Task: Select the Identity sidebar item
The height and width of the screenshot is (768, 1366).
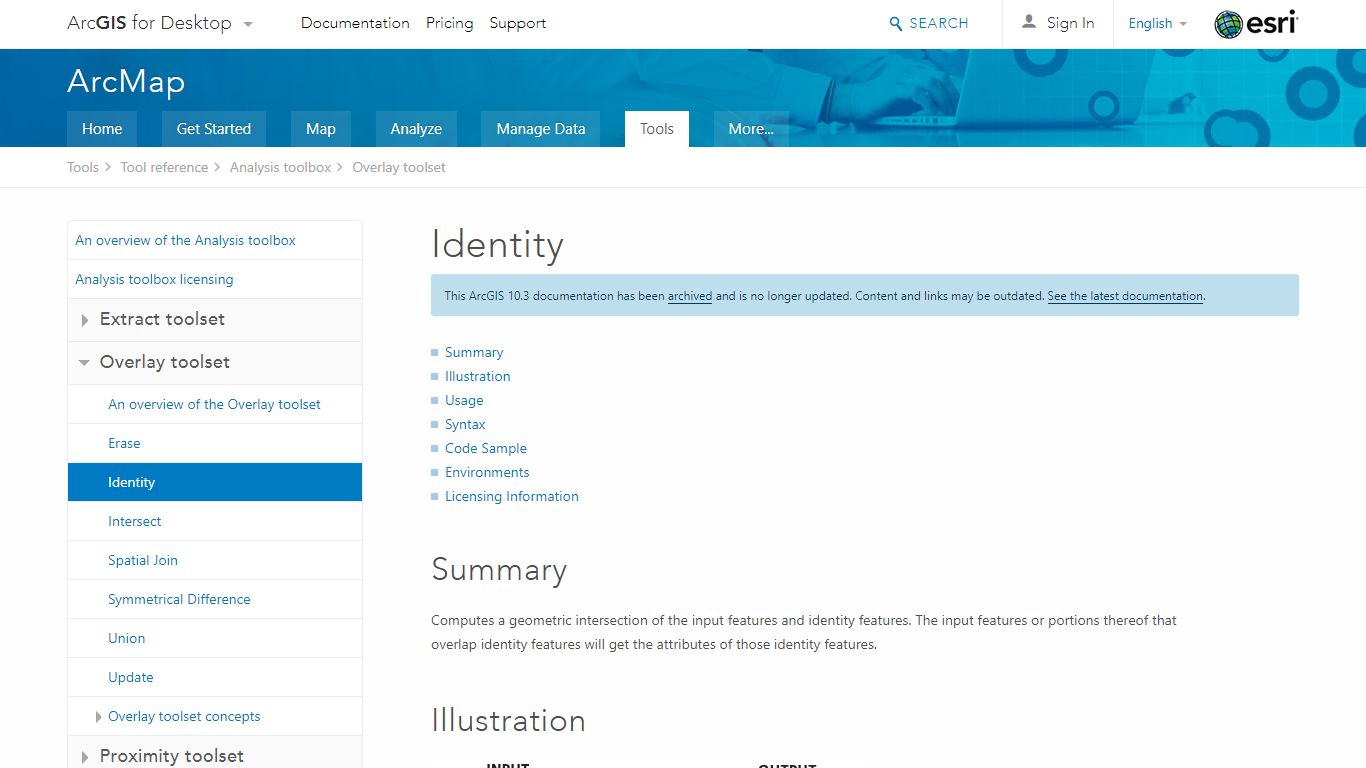Action: coord(214,482)
